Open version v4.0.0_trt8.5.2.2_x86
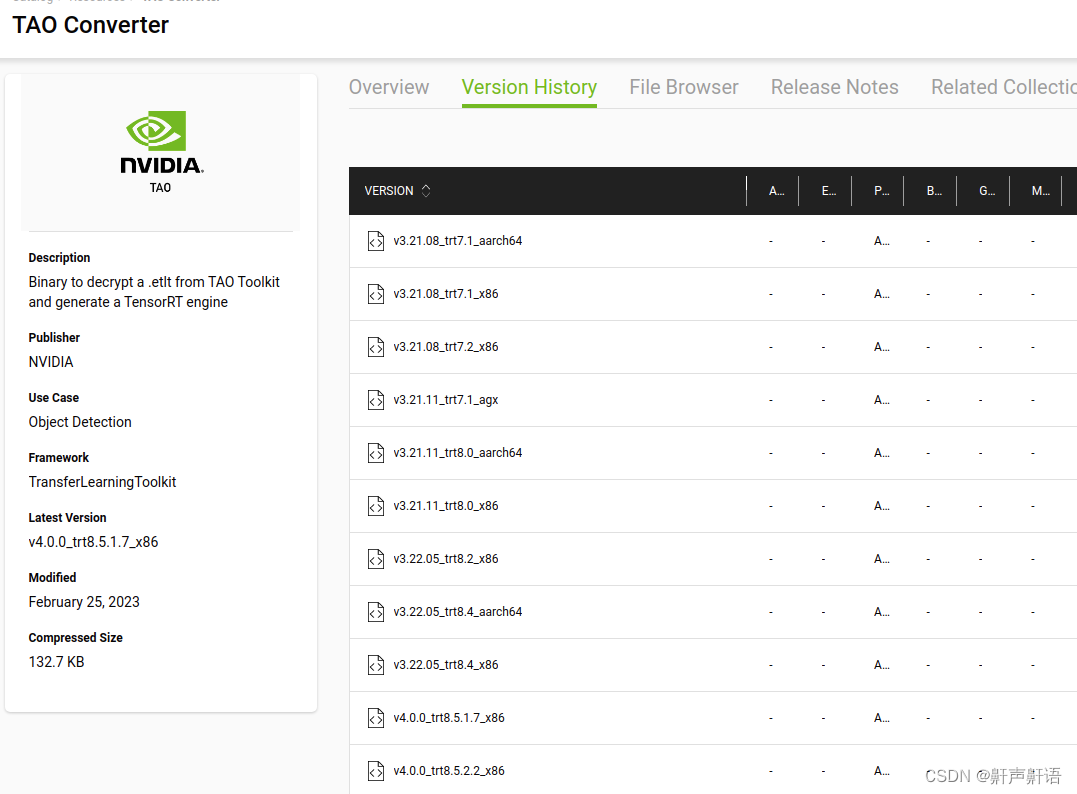Screen dimensions: 1077x794 pos(449,771)
